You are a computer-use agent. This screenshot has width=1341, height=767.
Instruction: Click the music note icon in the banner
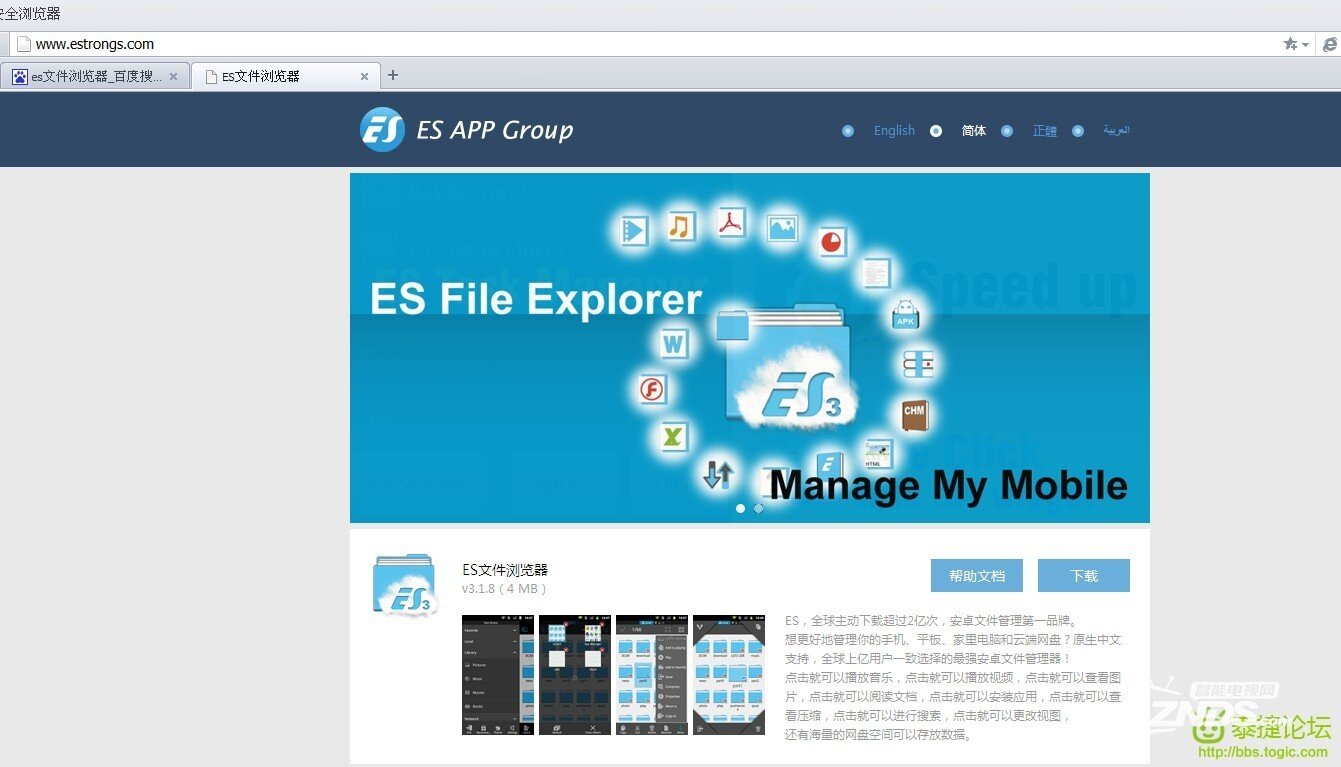coord(681,226)
